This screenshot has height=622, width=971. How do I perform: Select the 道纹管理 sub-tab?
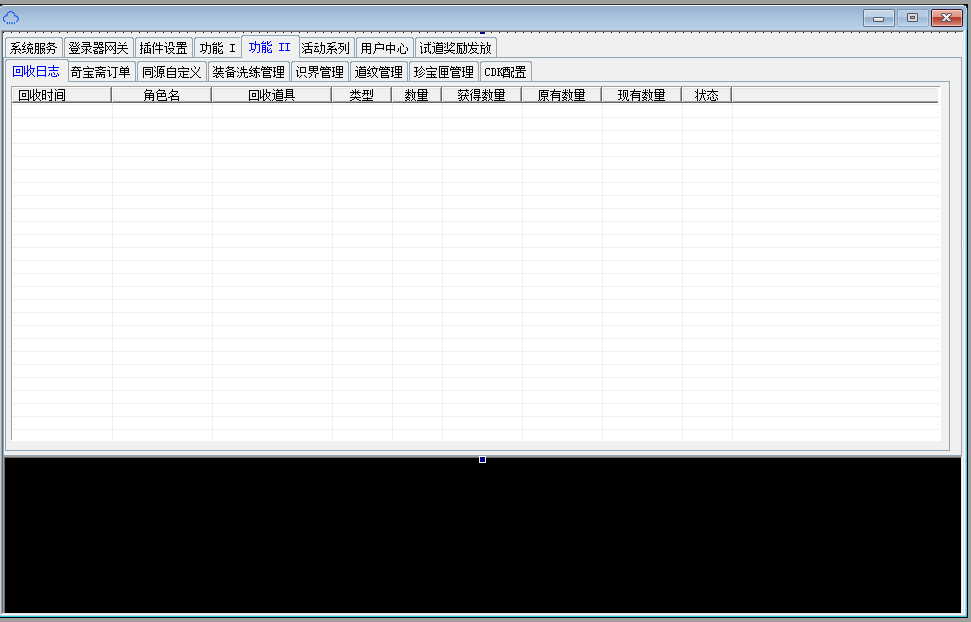click(378, 72)
